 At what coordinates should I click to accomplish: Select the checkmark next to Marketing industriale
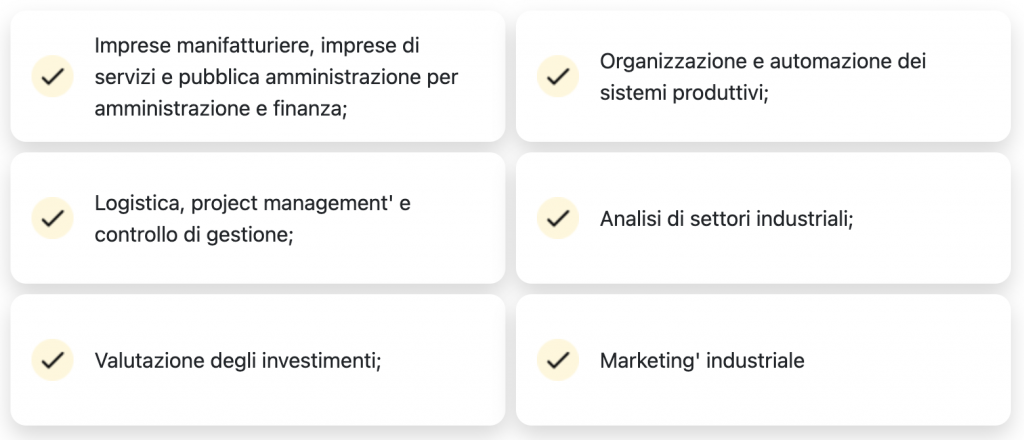pos(558,360)
